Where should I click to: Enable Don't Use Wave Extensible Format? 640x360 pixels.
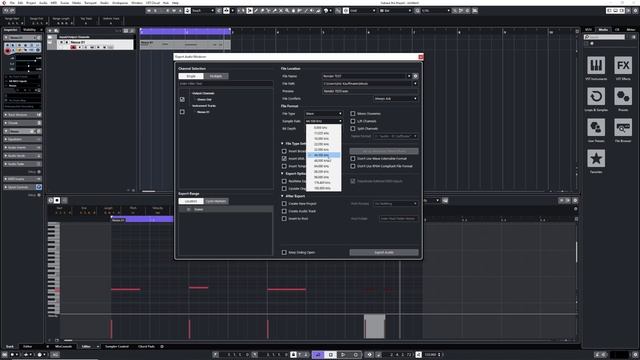click(353, 159)
